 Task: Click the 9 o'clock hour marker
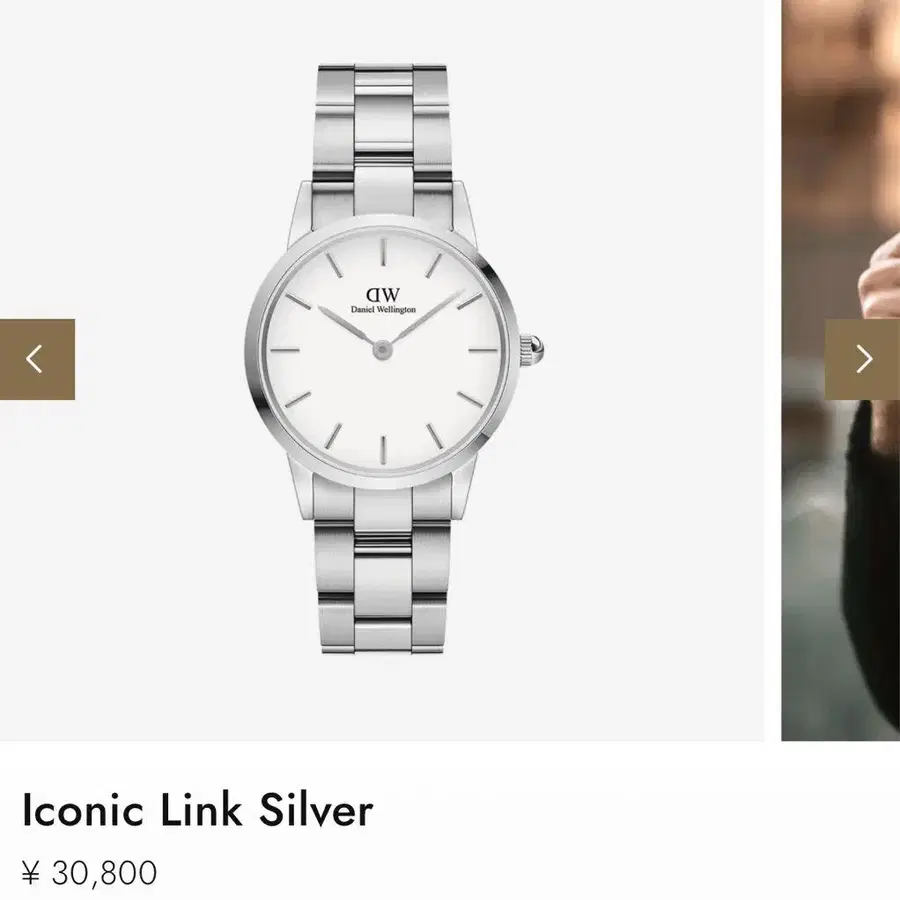(x=284, y=350)
